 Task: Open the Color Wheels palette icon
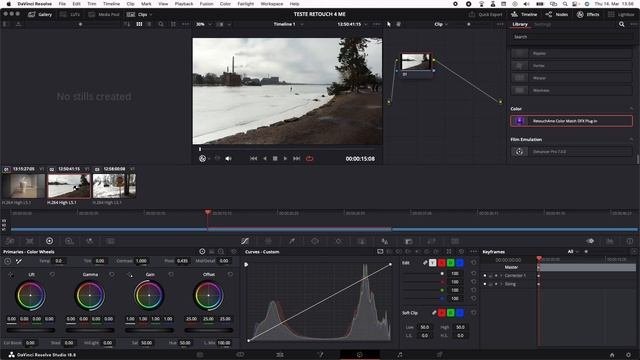(49, 241)
